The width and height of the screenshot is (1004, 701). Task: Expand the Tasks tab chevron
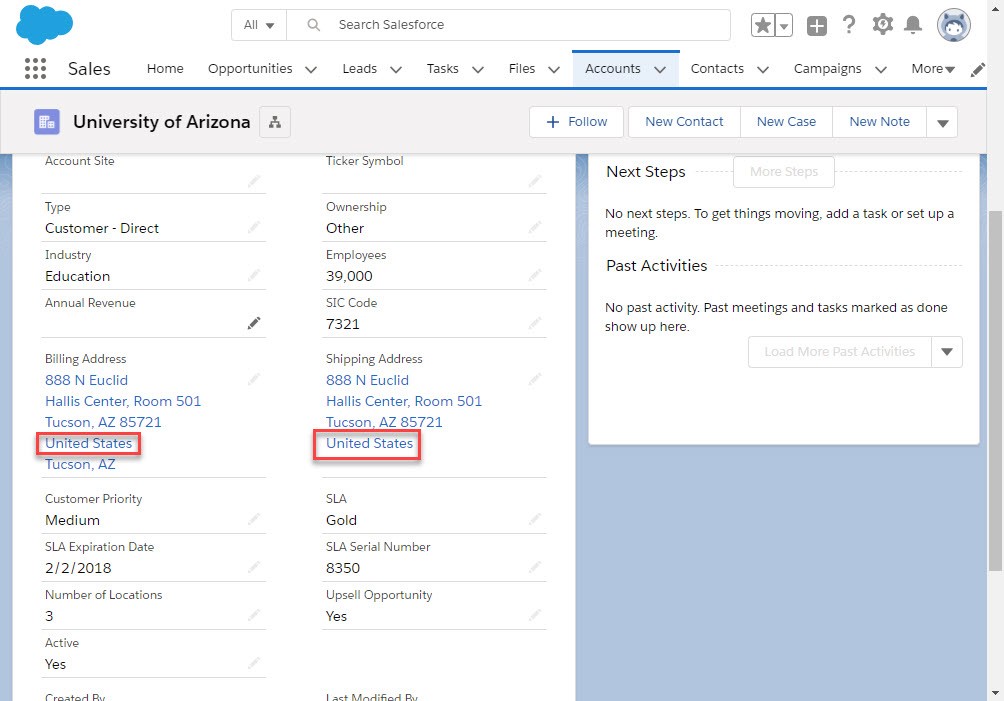tap(478, 69)
